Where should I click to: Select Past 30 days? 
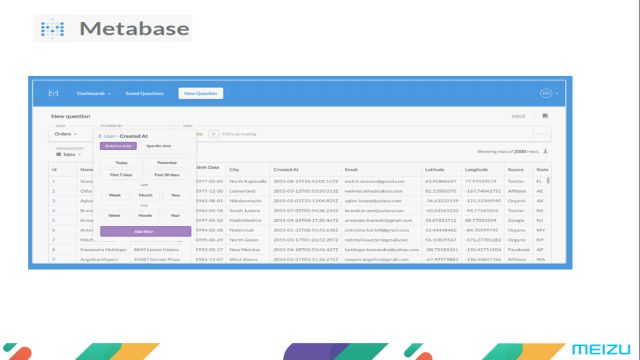coord(167,175)
